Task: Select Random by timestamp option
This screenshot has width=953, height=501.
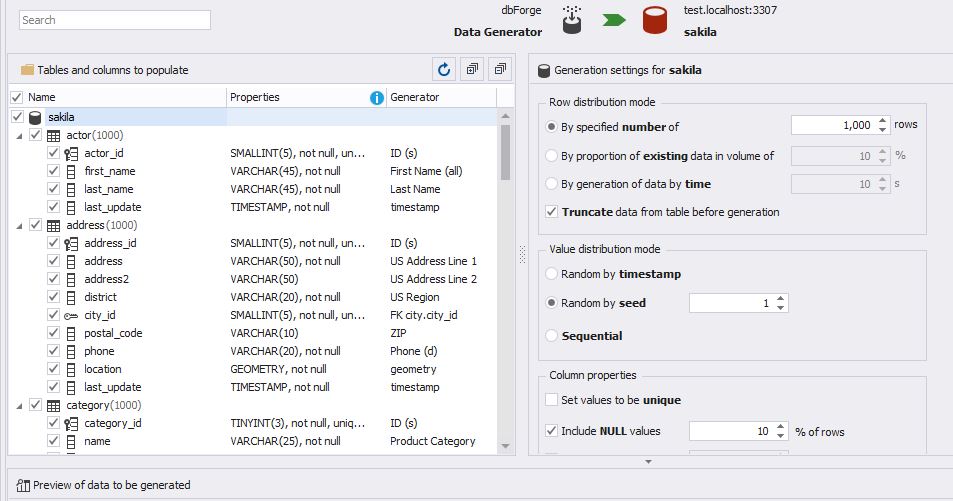Action: pyautogui.click(x=552, y=274)
